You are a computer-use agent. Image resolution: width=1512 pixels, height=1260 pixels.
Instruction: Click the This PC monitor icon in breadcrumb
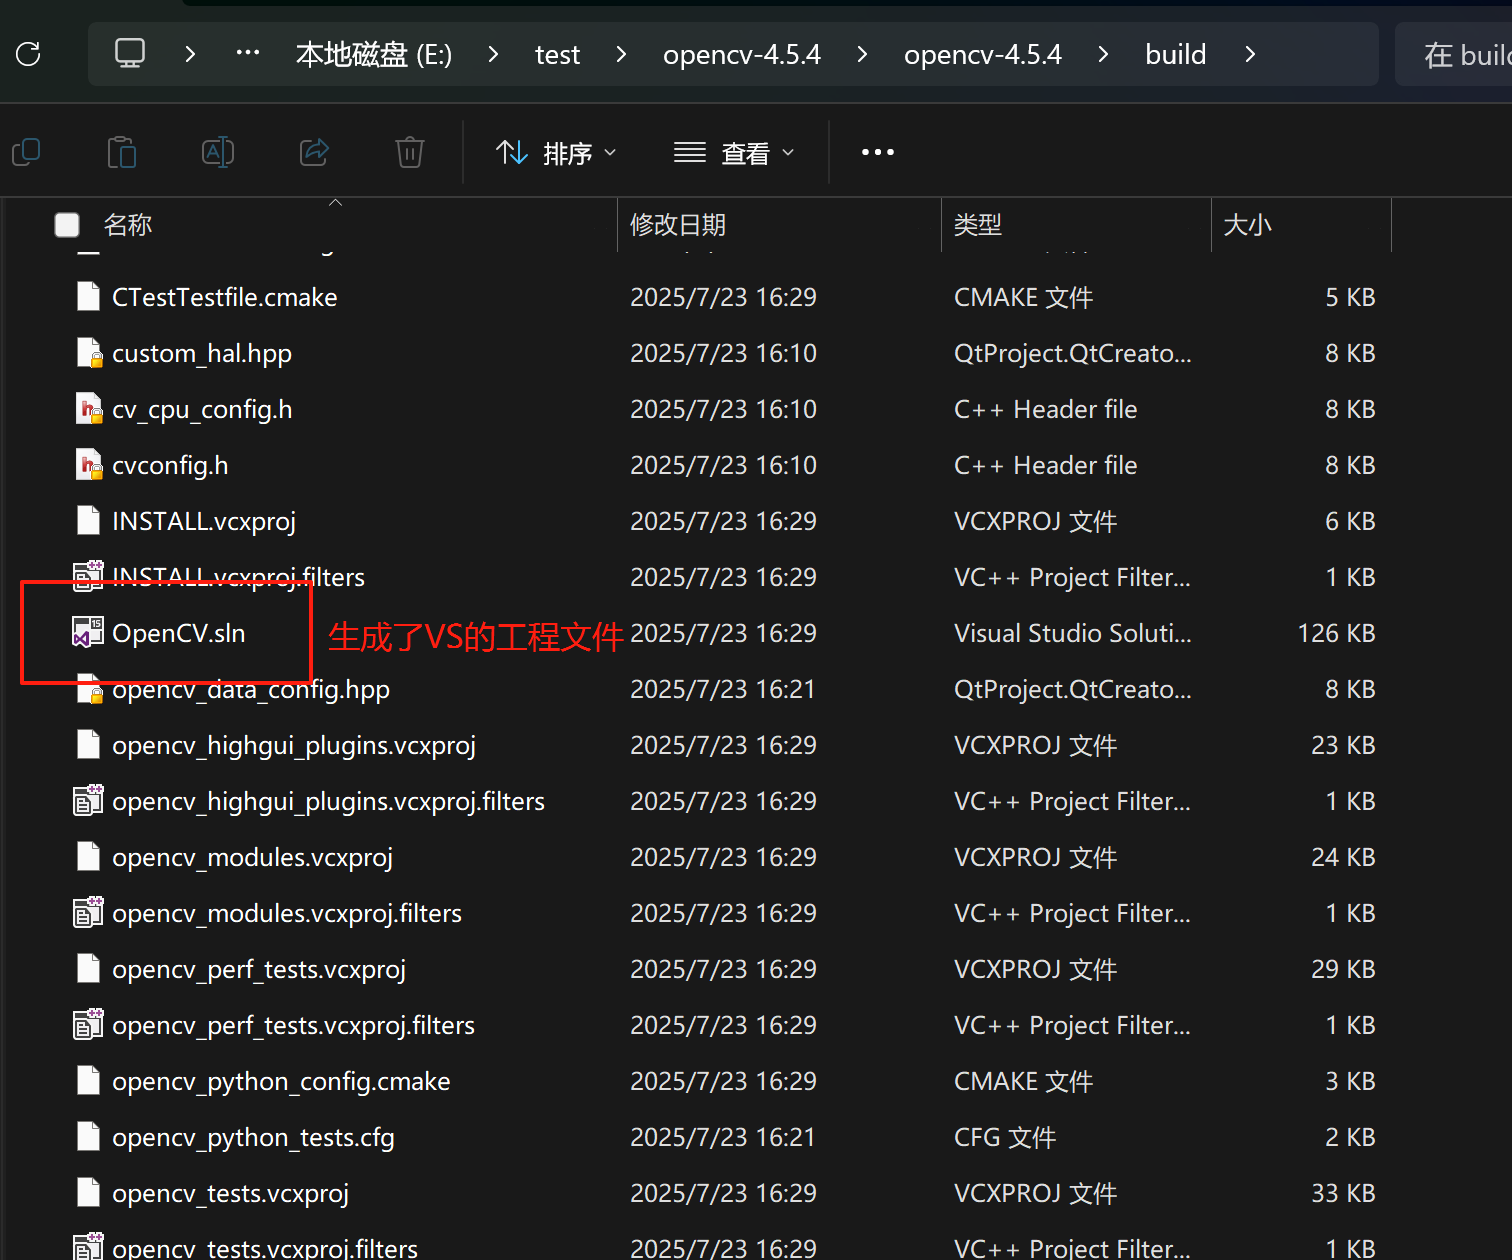[x=130, y=54]
